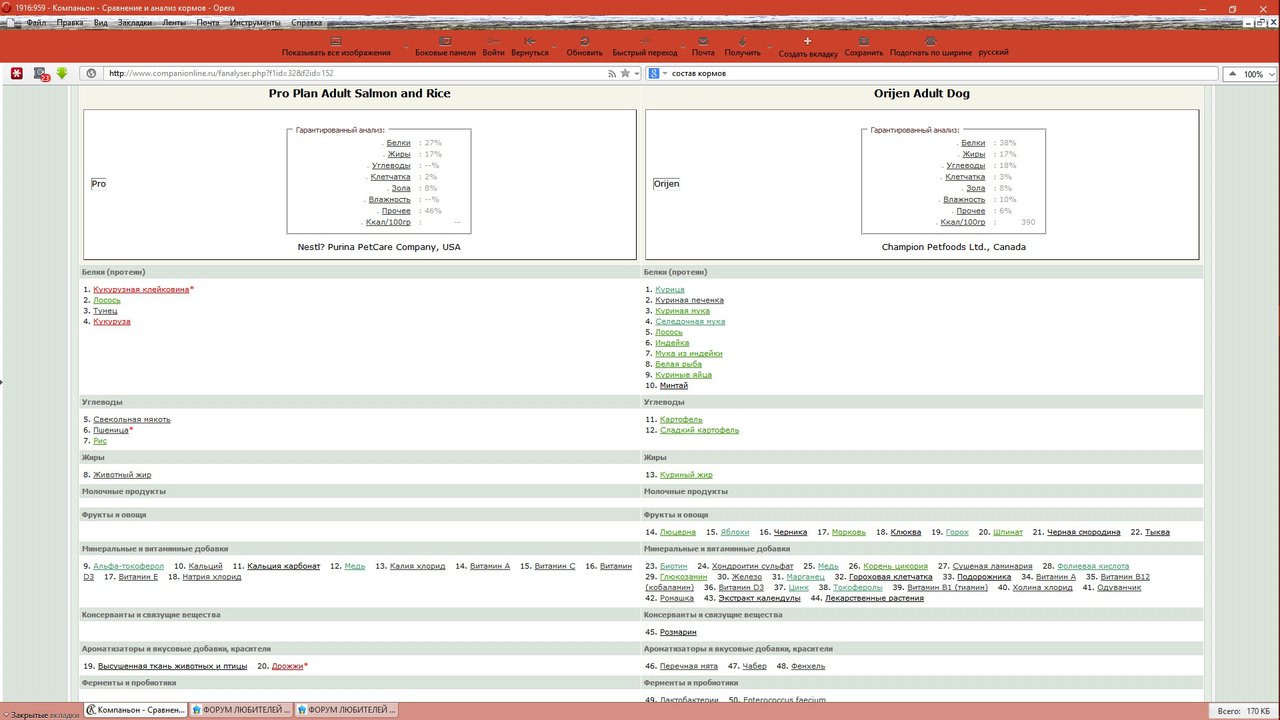This screenshot has width=1280, height=720.
Task: Click the bookmark star in address bar
Action: 625,73
